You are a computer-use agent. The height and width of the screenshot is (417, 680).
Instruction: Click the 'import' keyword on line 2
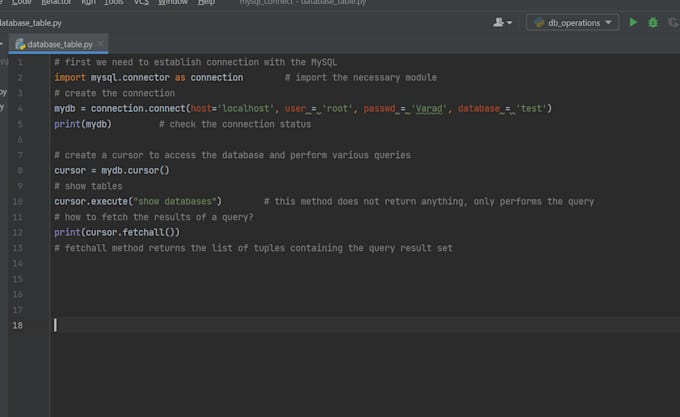[70, 78]
